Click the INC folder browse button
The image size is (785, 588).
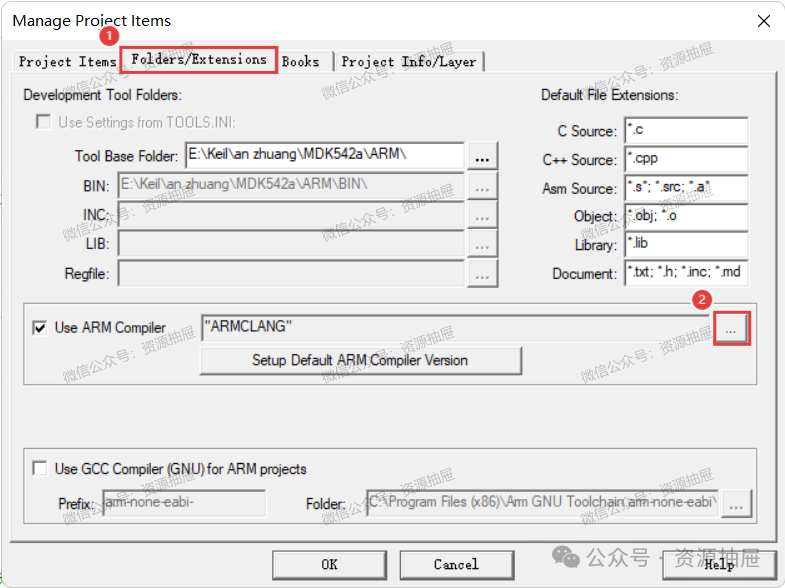coord(482,215)
